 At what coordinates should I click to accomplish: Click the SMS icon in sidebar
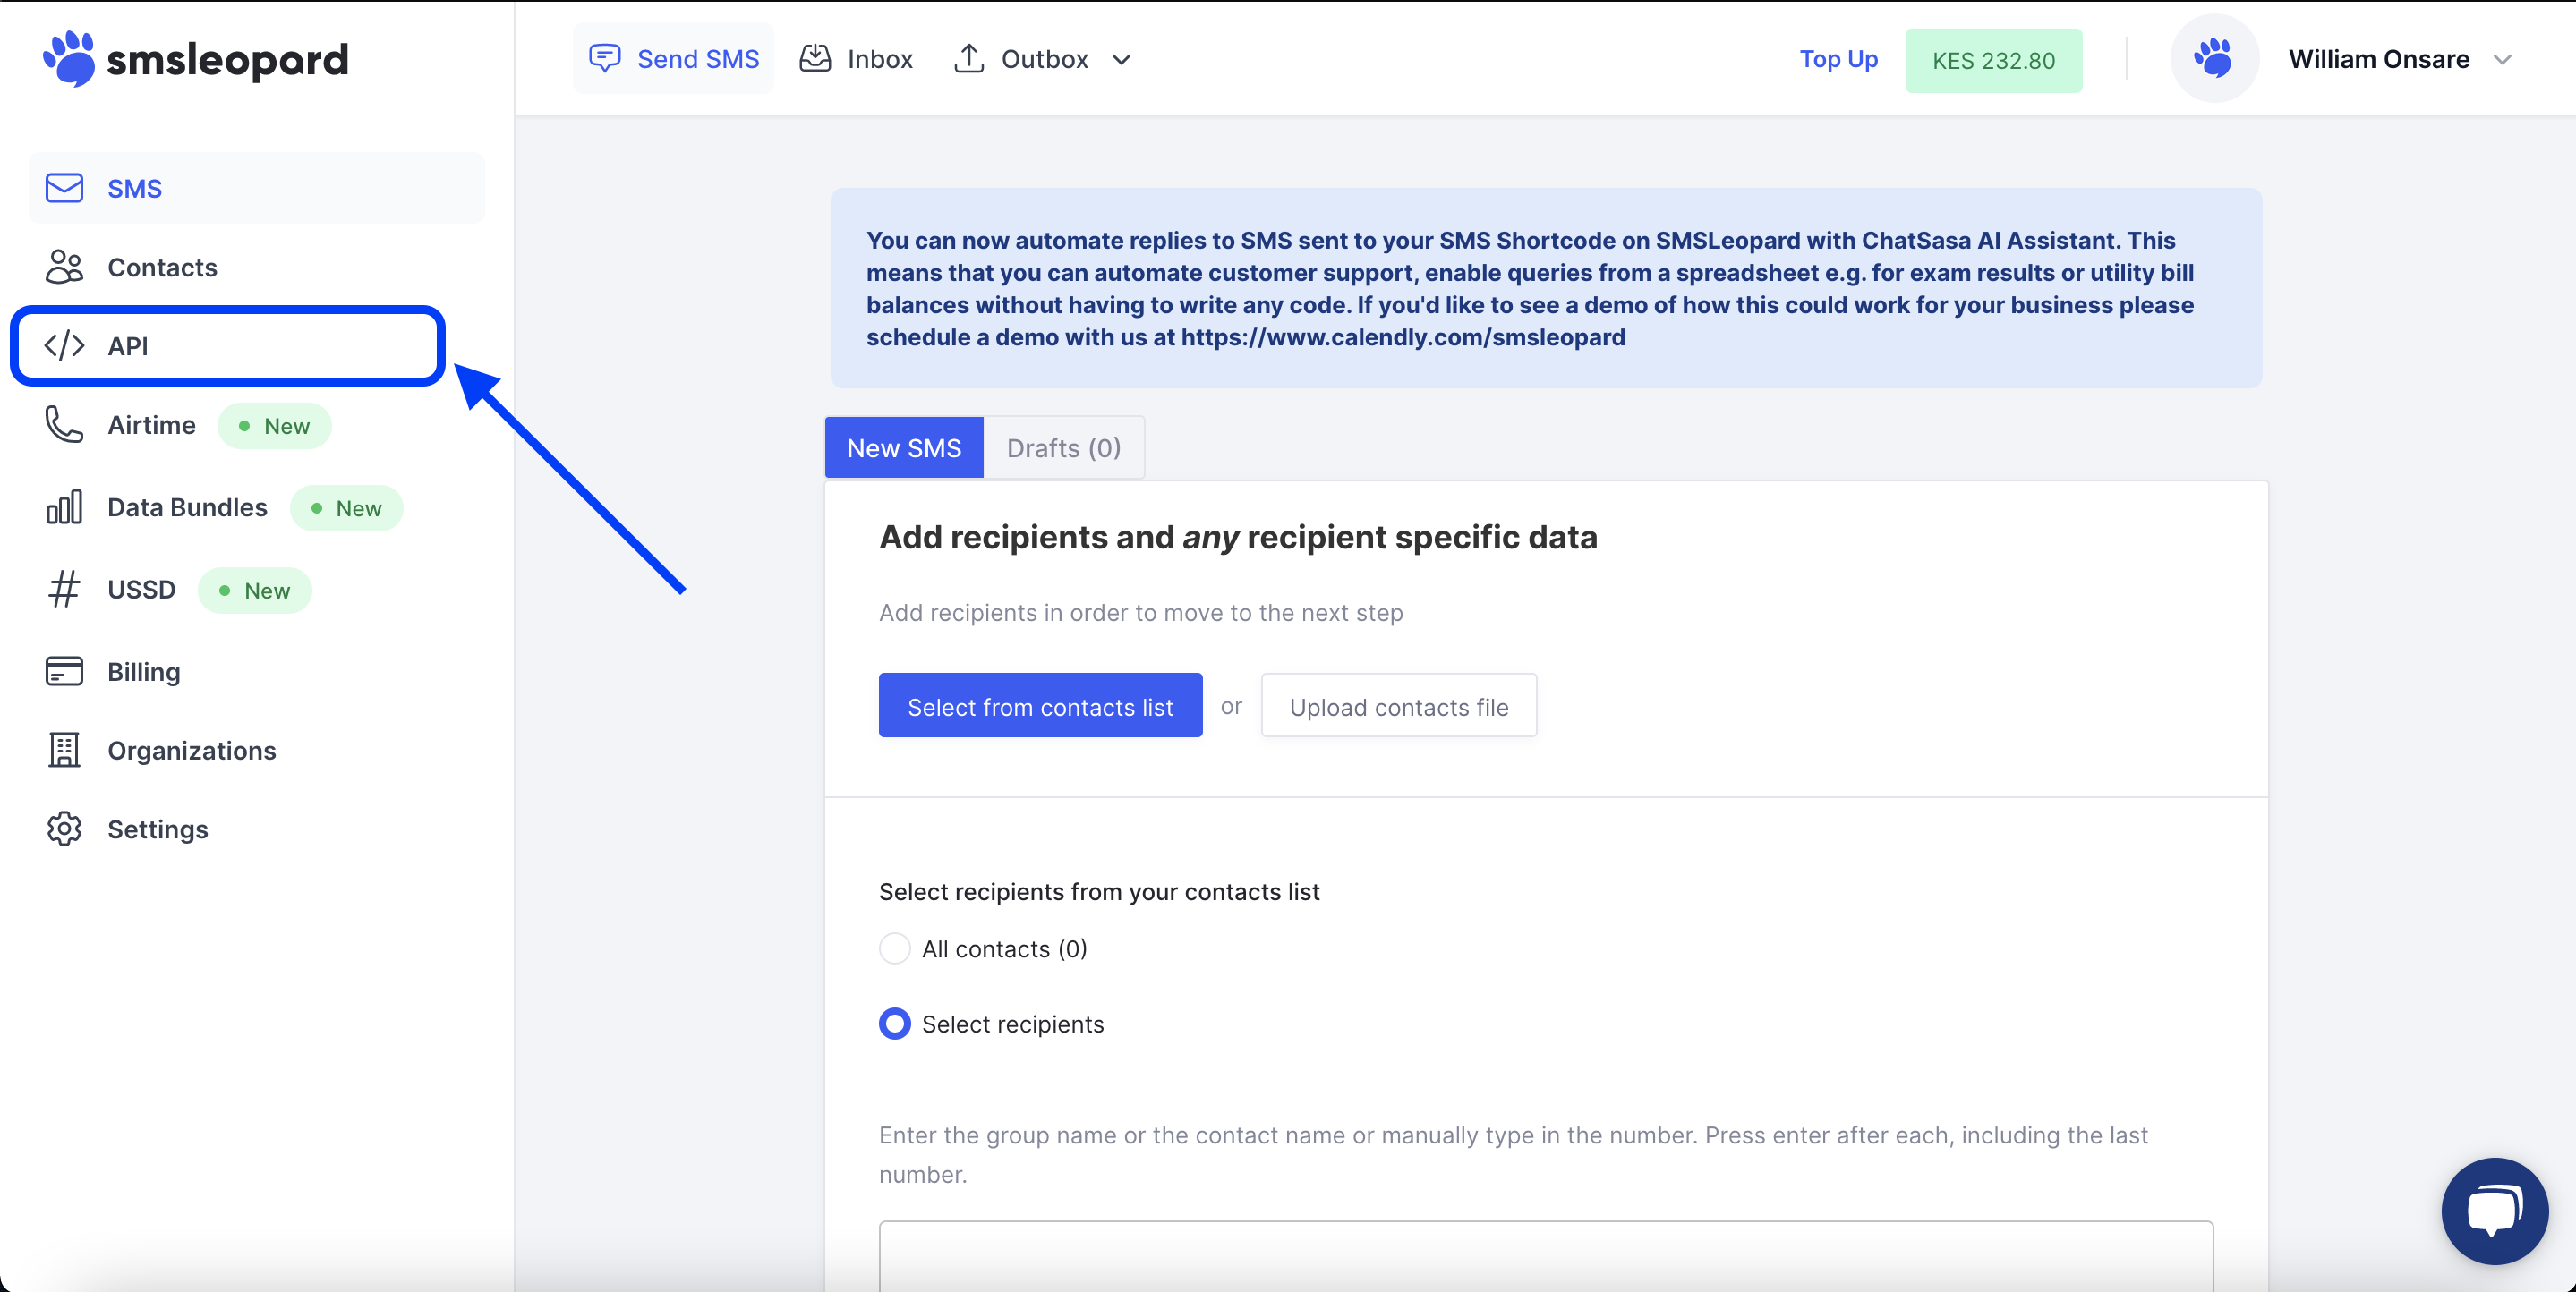point(66,186)
